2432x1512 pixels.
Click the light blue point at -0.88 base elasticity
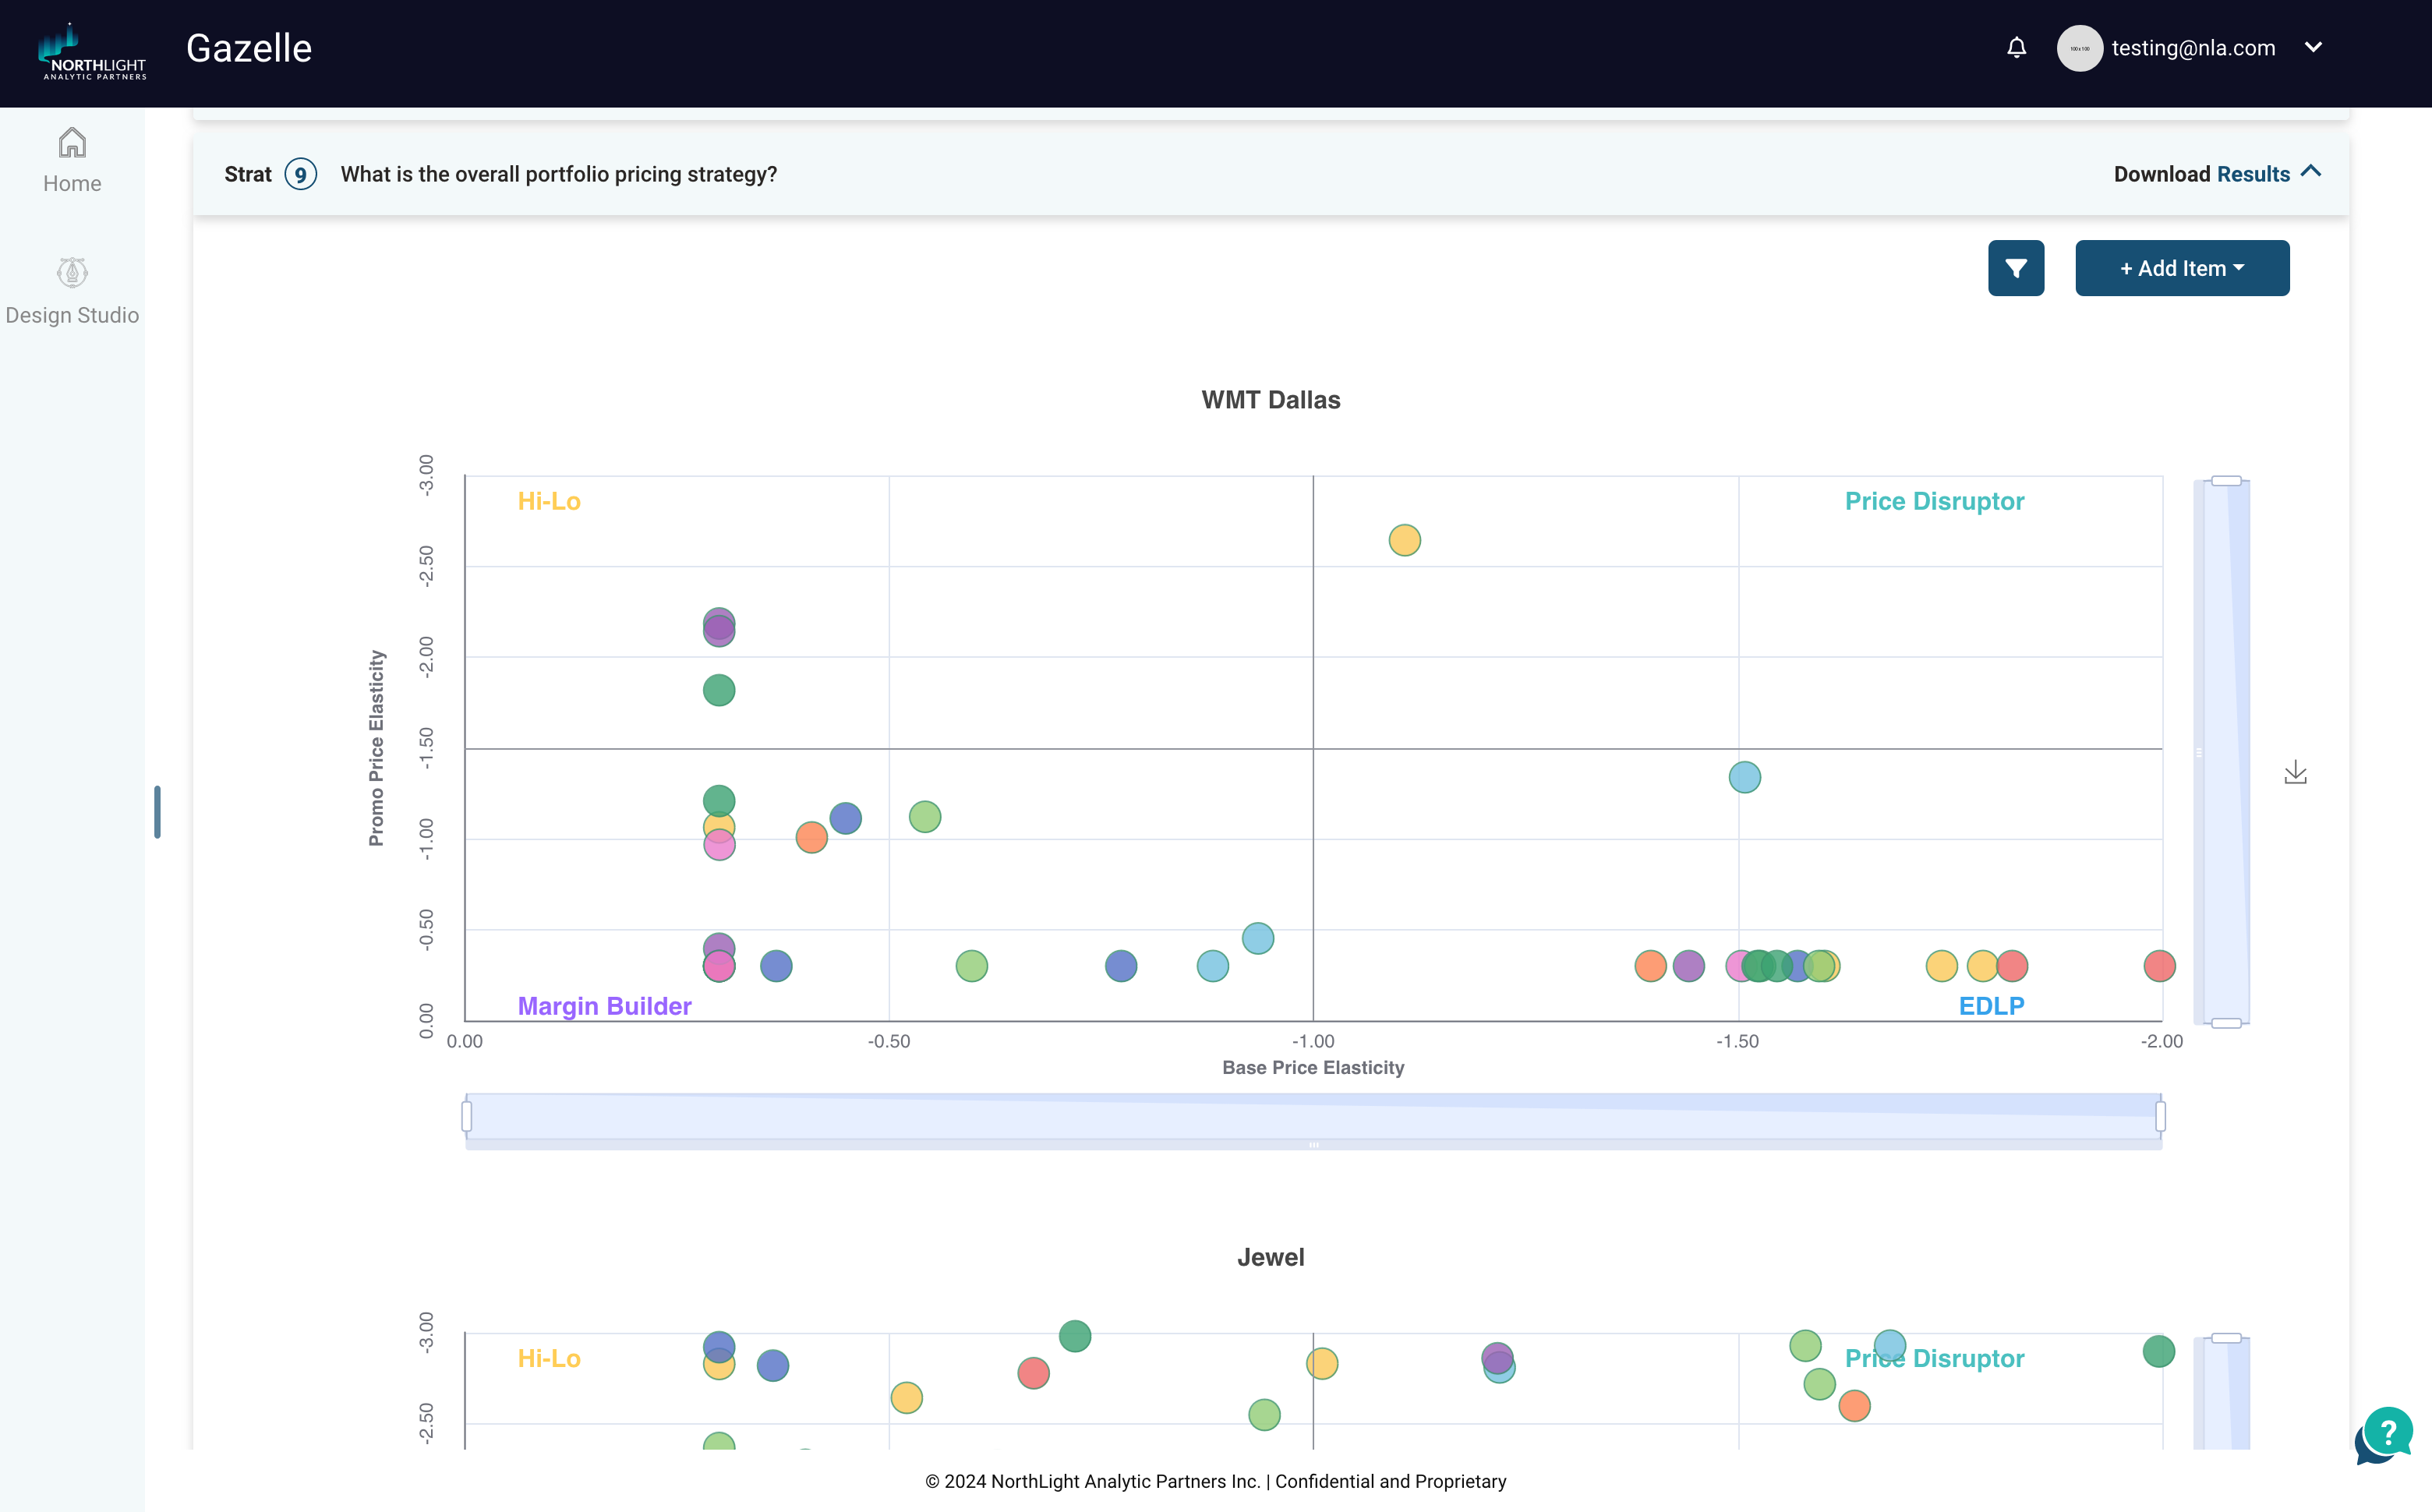point(1212,966)
